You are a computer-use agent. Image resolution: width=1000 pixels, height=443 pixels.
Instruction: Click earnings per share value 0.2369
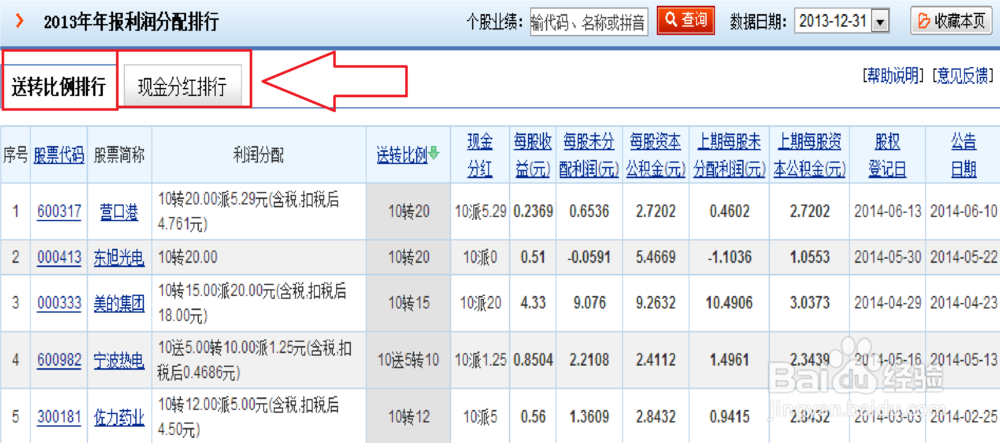(533, 212)
